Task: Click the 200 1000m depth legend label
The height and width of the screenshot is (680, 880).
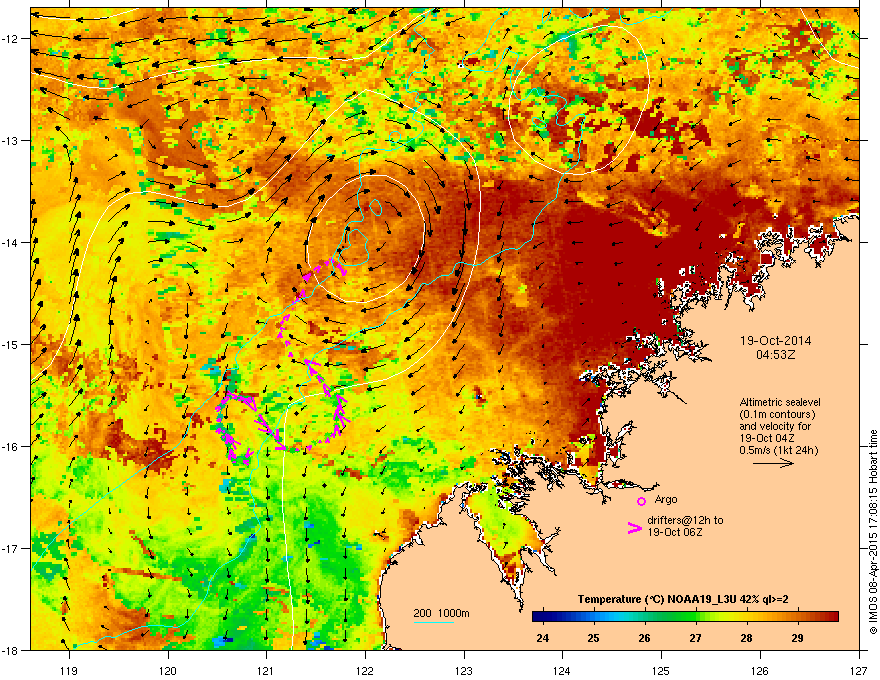Action: tap(441, 613)
